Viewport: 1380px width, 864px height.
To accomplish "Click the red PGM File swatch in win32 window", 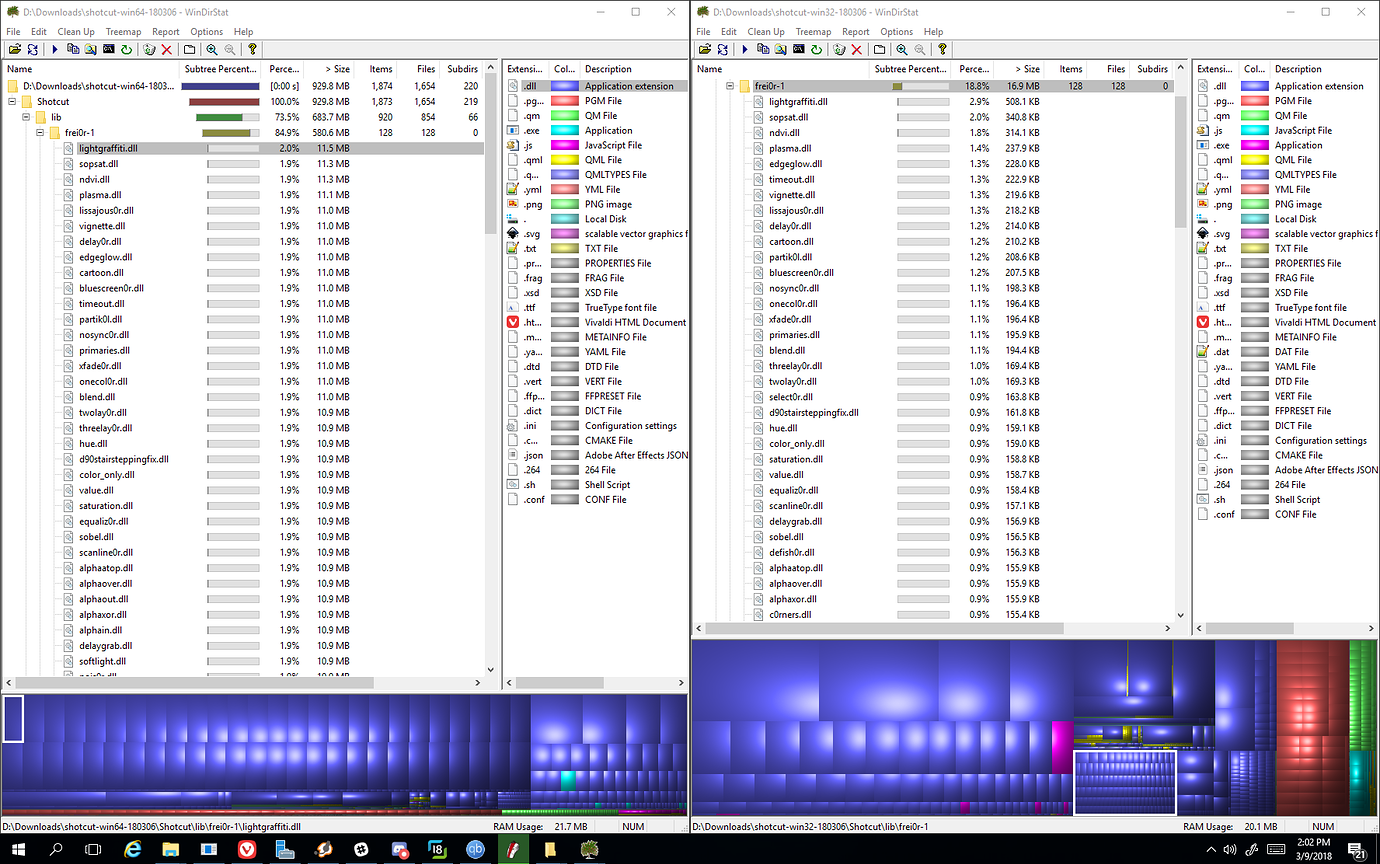I will point(1254,101).
